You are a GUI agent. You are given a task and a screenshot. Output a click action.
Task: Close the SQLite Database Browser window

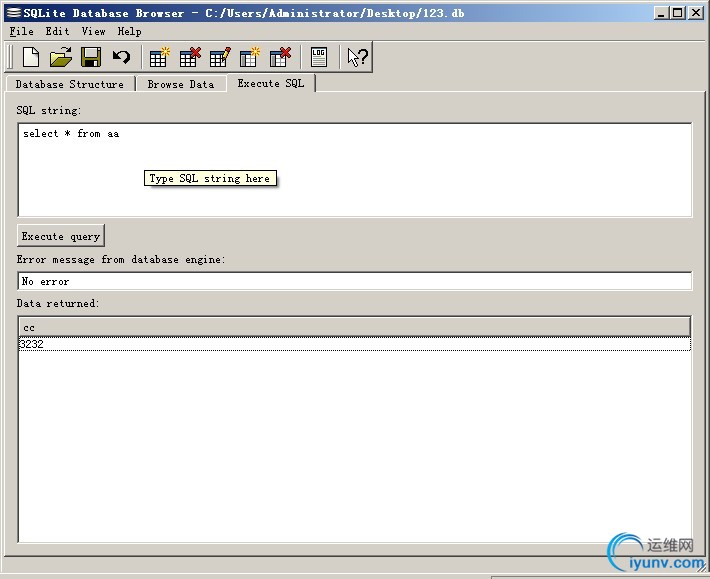click(x=696, y=13)
